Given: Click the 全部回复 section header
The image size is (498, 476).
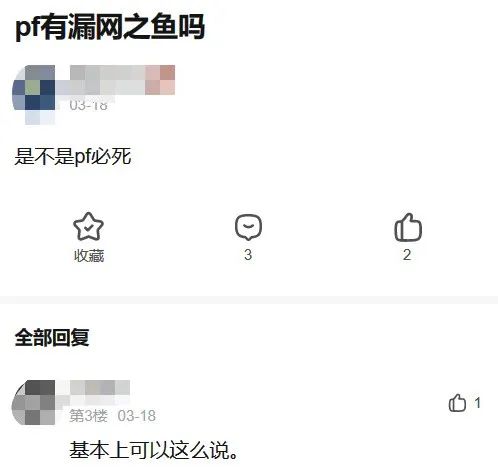Looking at the screenshot, I should point(52,337).
